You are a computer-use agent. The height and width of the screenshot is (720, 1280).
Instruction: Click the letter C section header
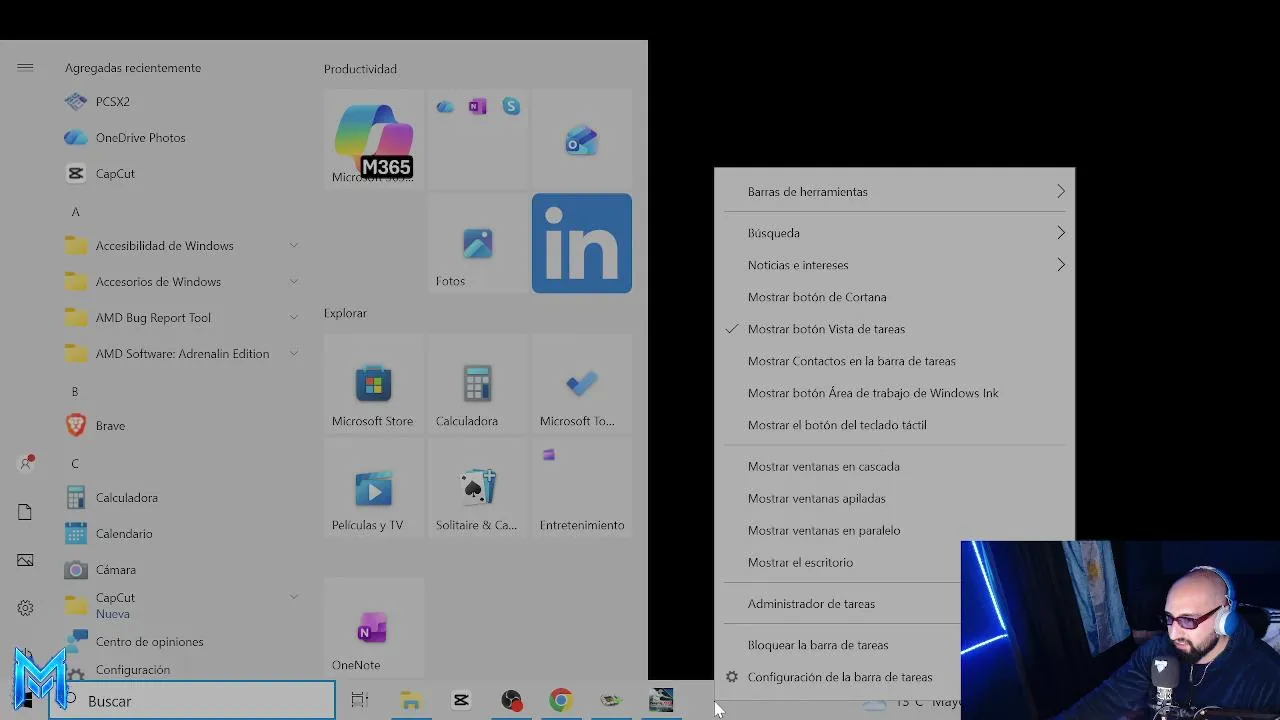point(75,464)
